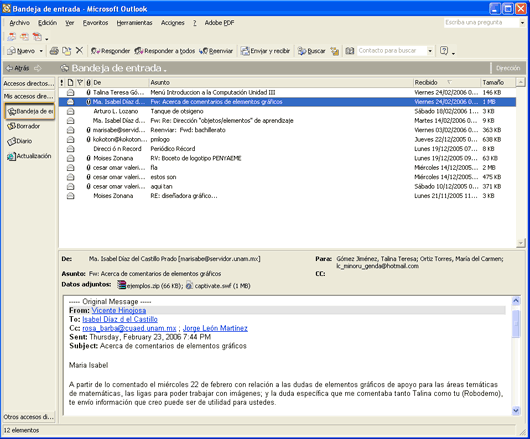Sort by attachment paperclip column header
The height and width of the screenshot is (439, 530).
88,82
